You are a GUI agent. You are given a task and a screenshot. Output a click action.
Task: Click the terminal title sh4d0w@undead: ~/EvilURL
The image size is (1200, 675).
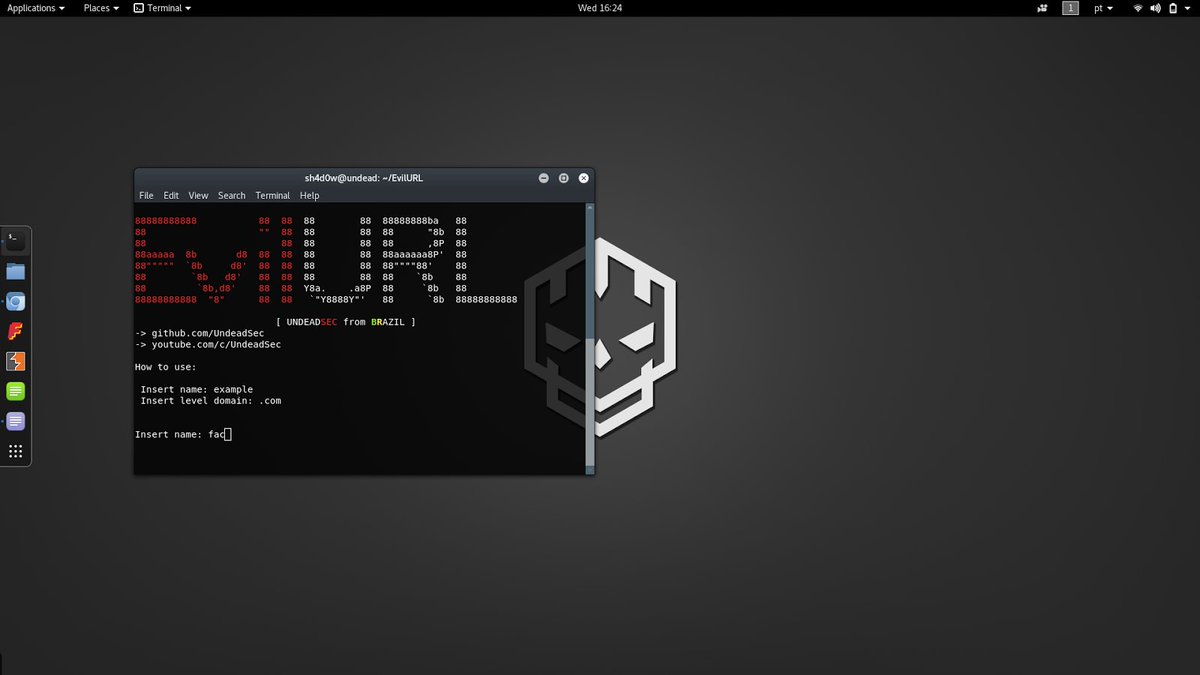[364, 178]
